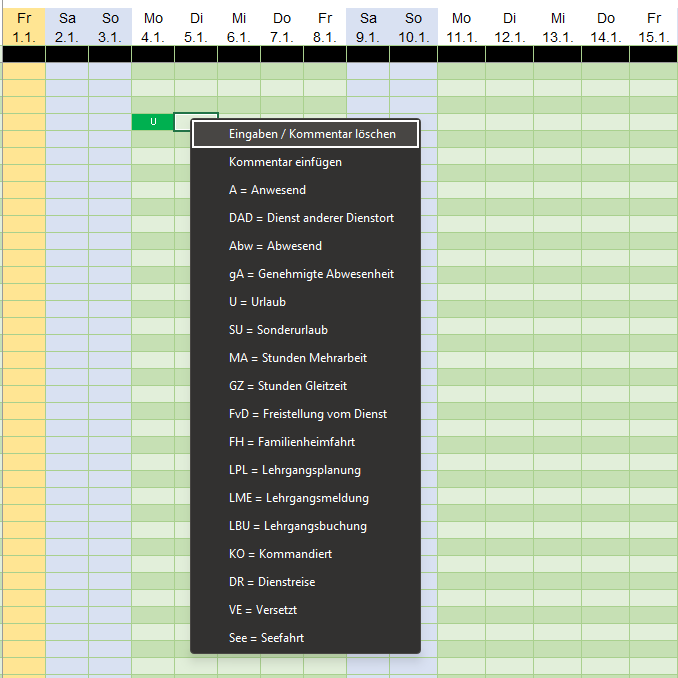Click the 'Mo 11.1.' column header
The height and width of the screenshot is (678, 678).
pyautogui.click(x=461, y=27)
